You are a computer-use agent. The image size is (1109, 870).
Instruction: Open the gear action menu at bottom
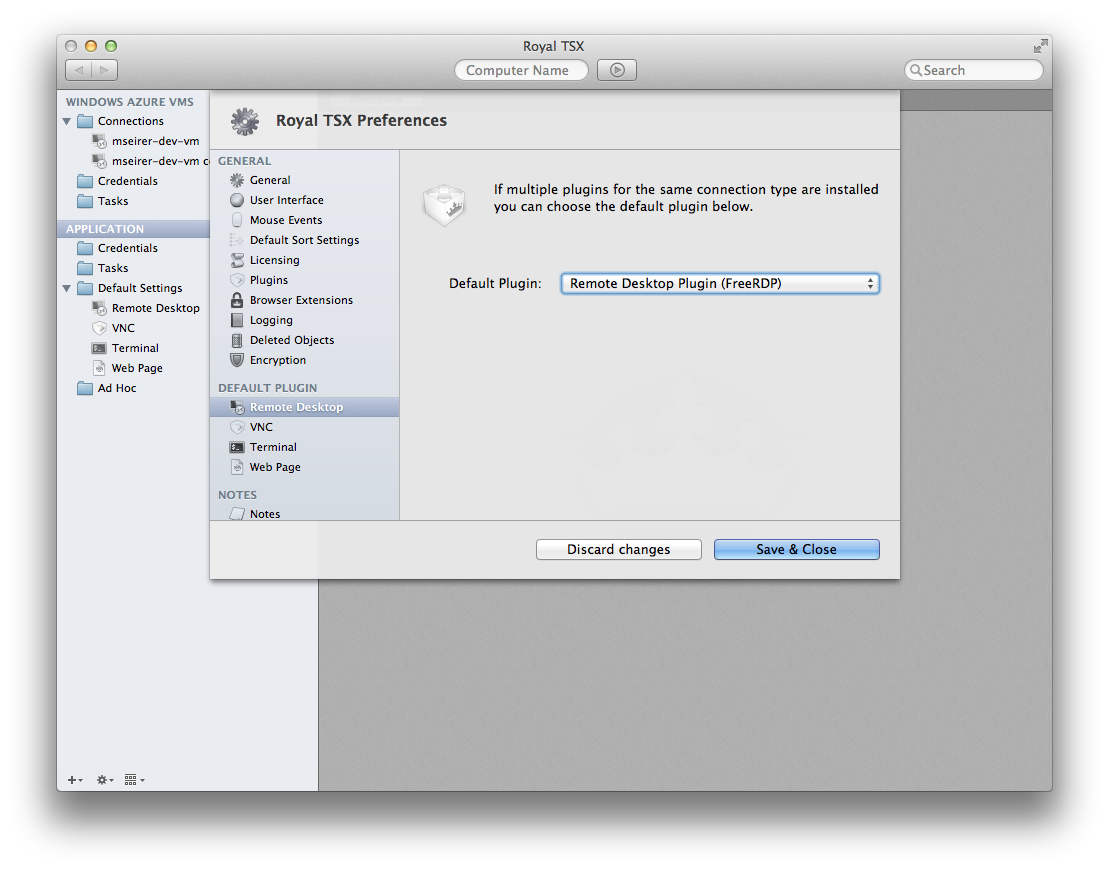pyautogui.click(x=105, y=780)
